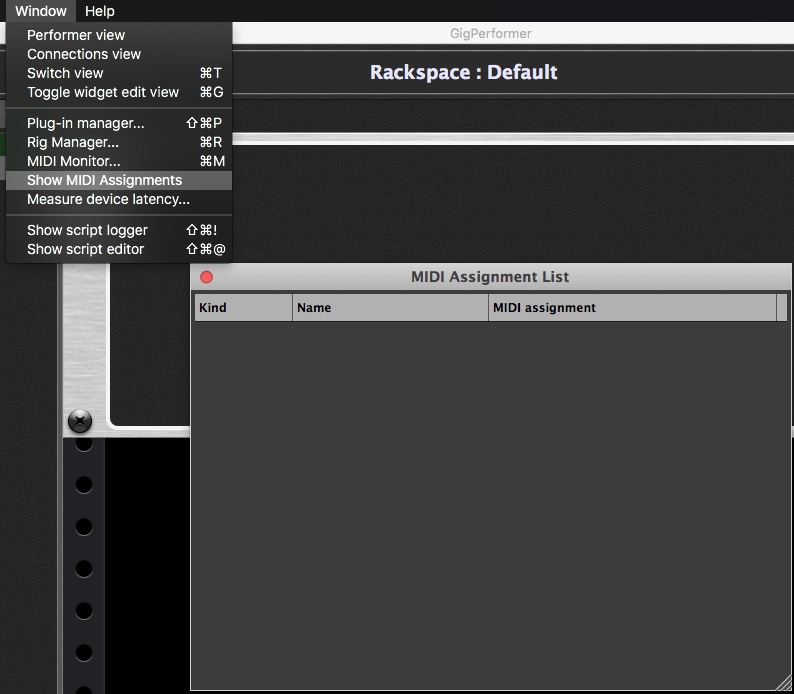Select Show script logger

[119, 230]
